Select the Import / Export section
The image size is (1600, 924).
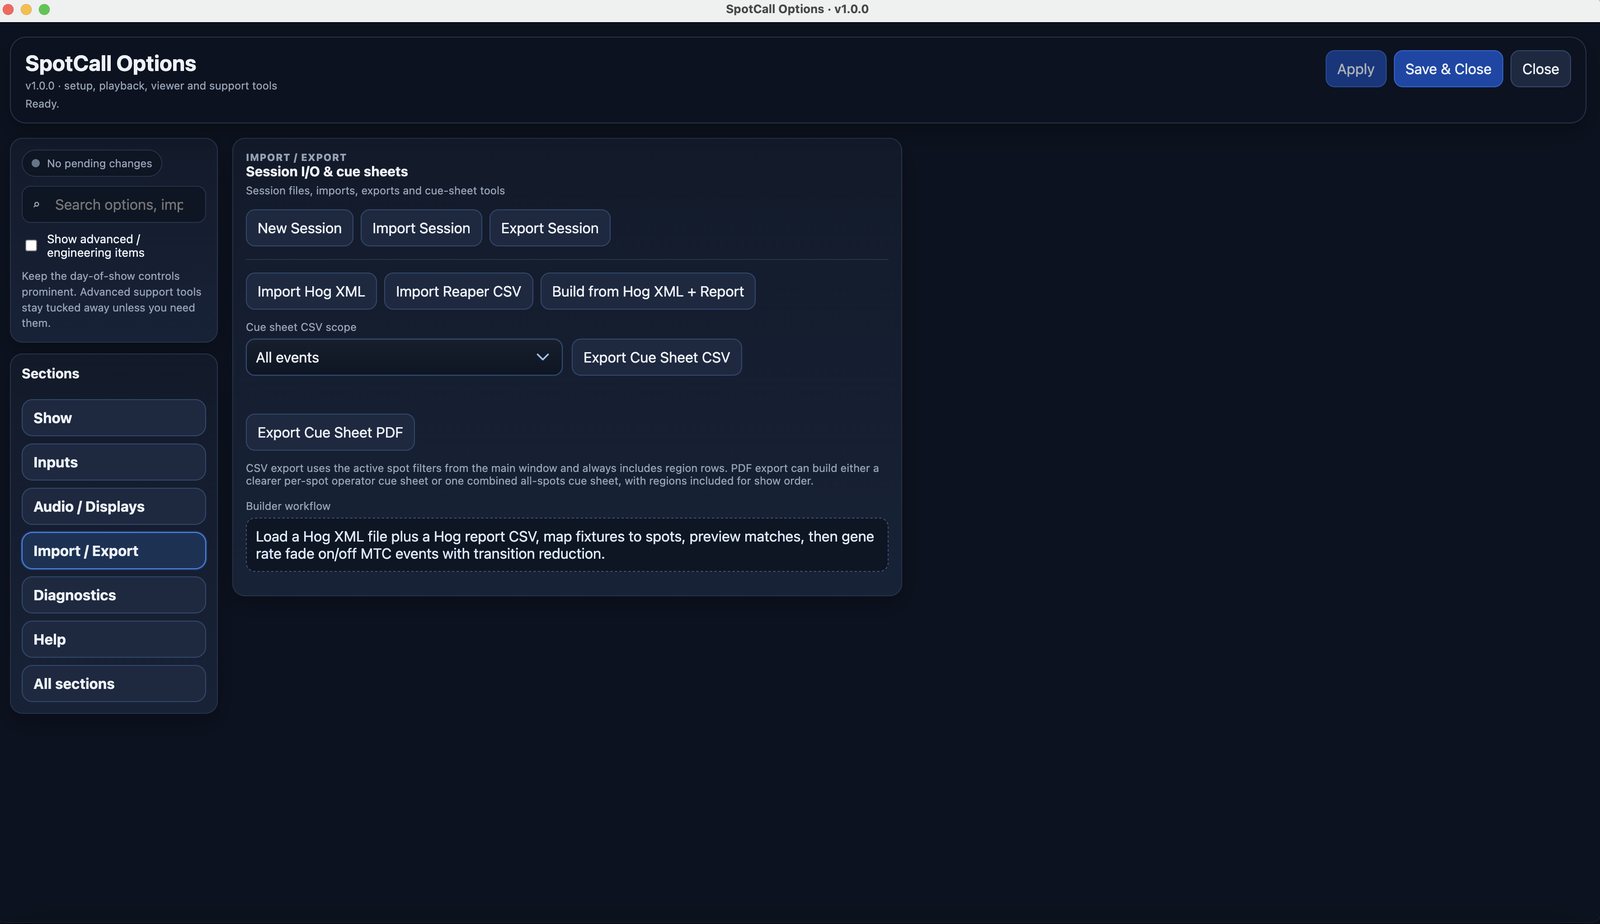pos(114,551)
